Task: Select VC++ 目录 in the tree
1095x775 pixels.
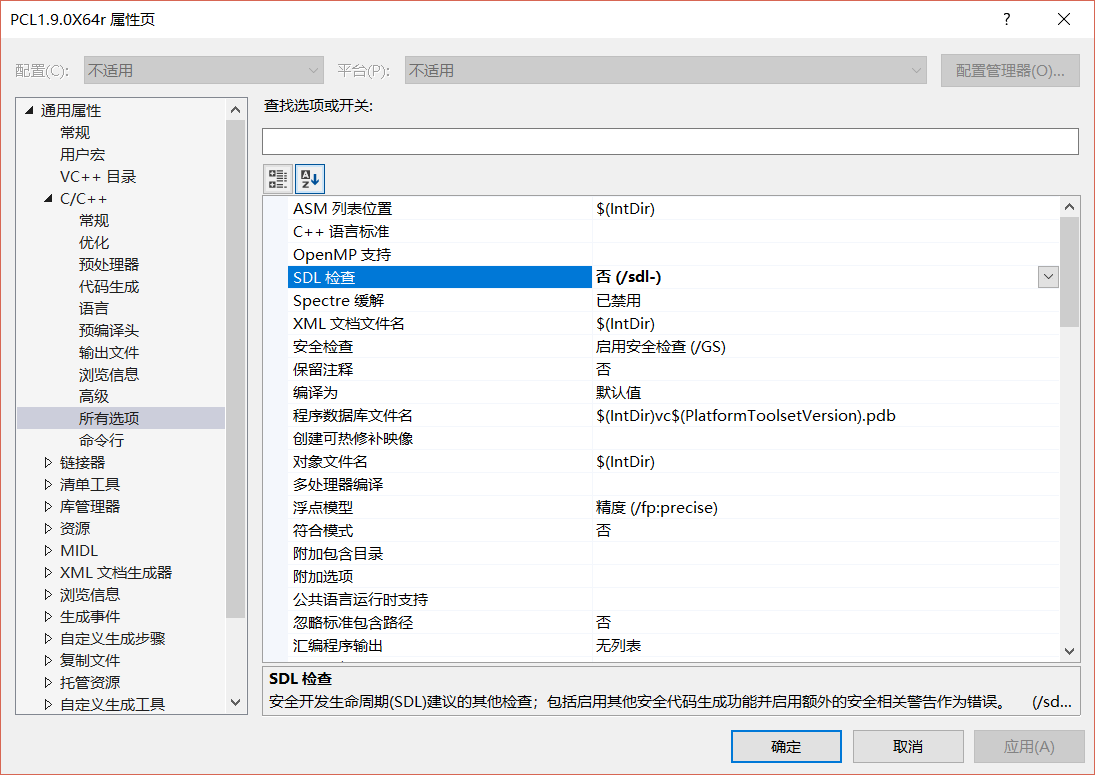Action: click(98, 177)
